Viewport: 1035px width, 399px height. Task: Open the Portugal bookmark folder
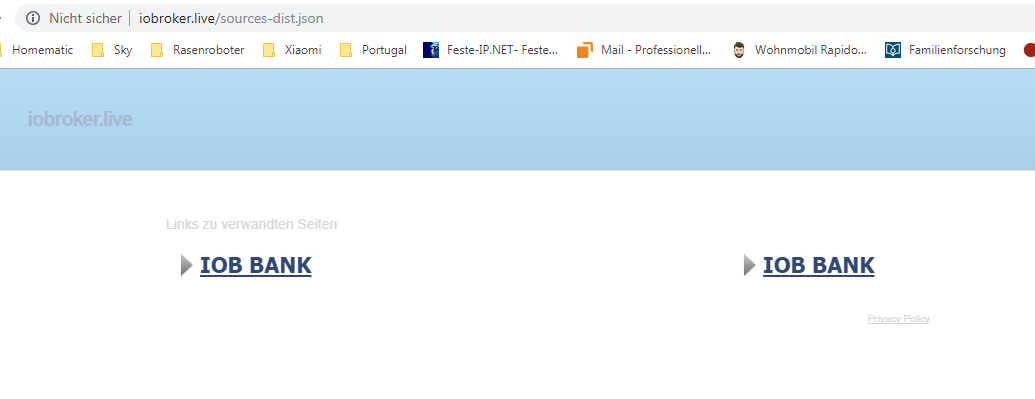pos(374,50)
